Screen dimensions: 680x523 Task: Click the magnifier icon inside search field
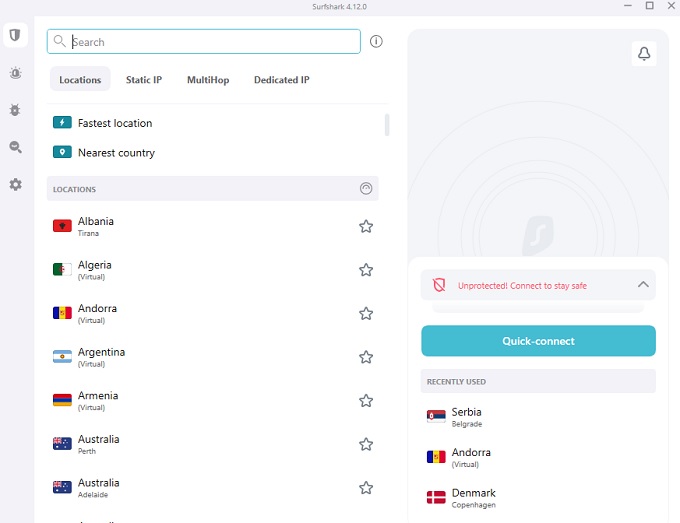(59, 41)
